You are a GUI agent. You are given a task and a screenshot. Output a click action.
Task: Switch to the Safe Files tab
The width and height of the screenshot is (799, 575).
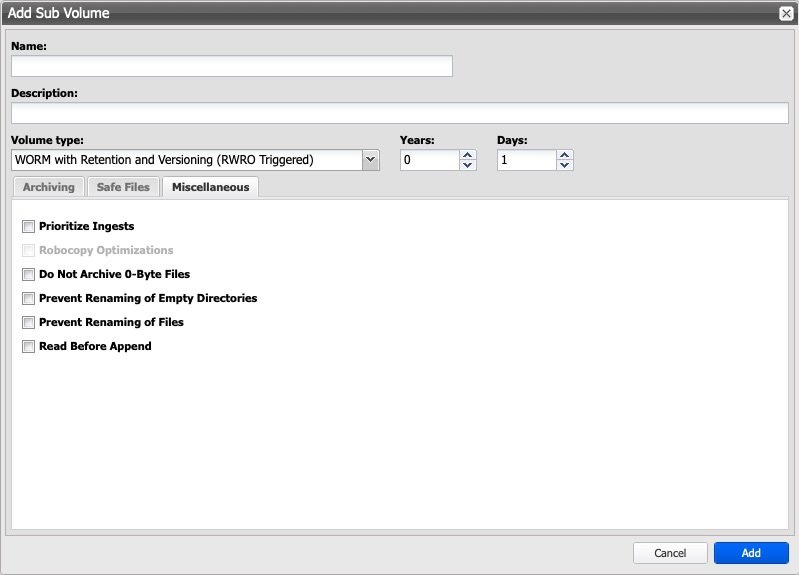click(x=123, y=187)
